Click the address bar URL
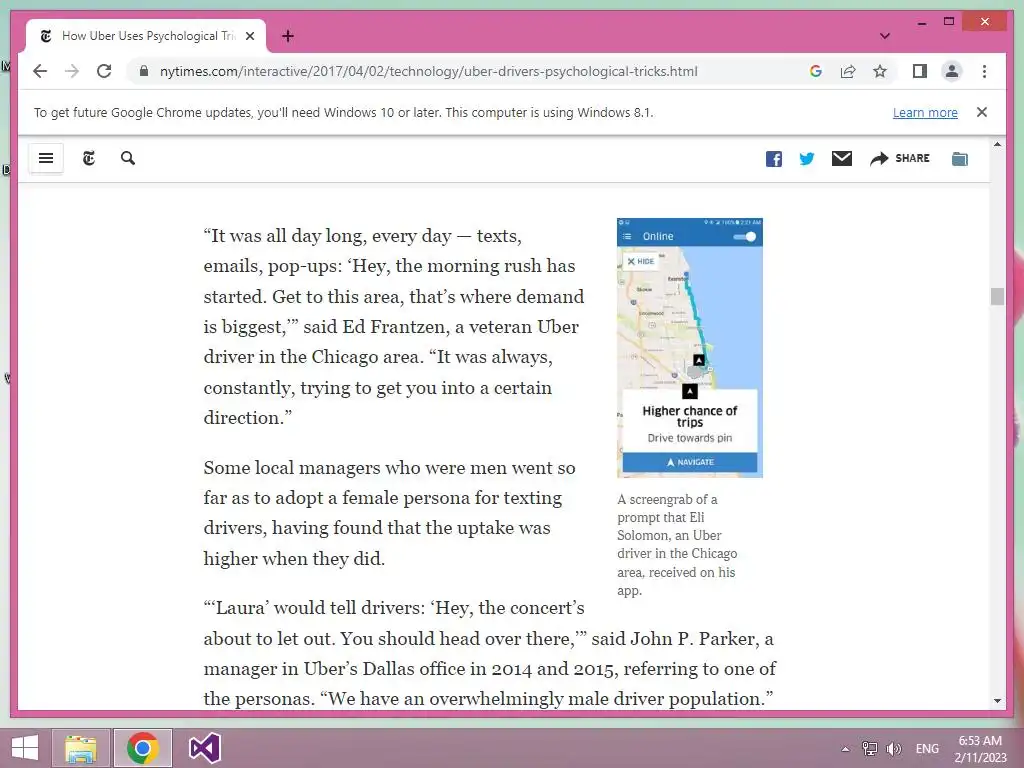The image size is (1024, 768). (428, 71)
